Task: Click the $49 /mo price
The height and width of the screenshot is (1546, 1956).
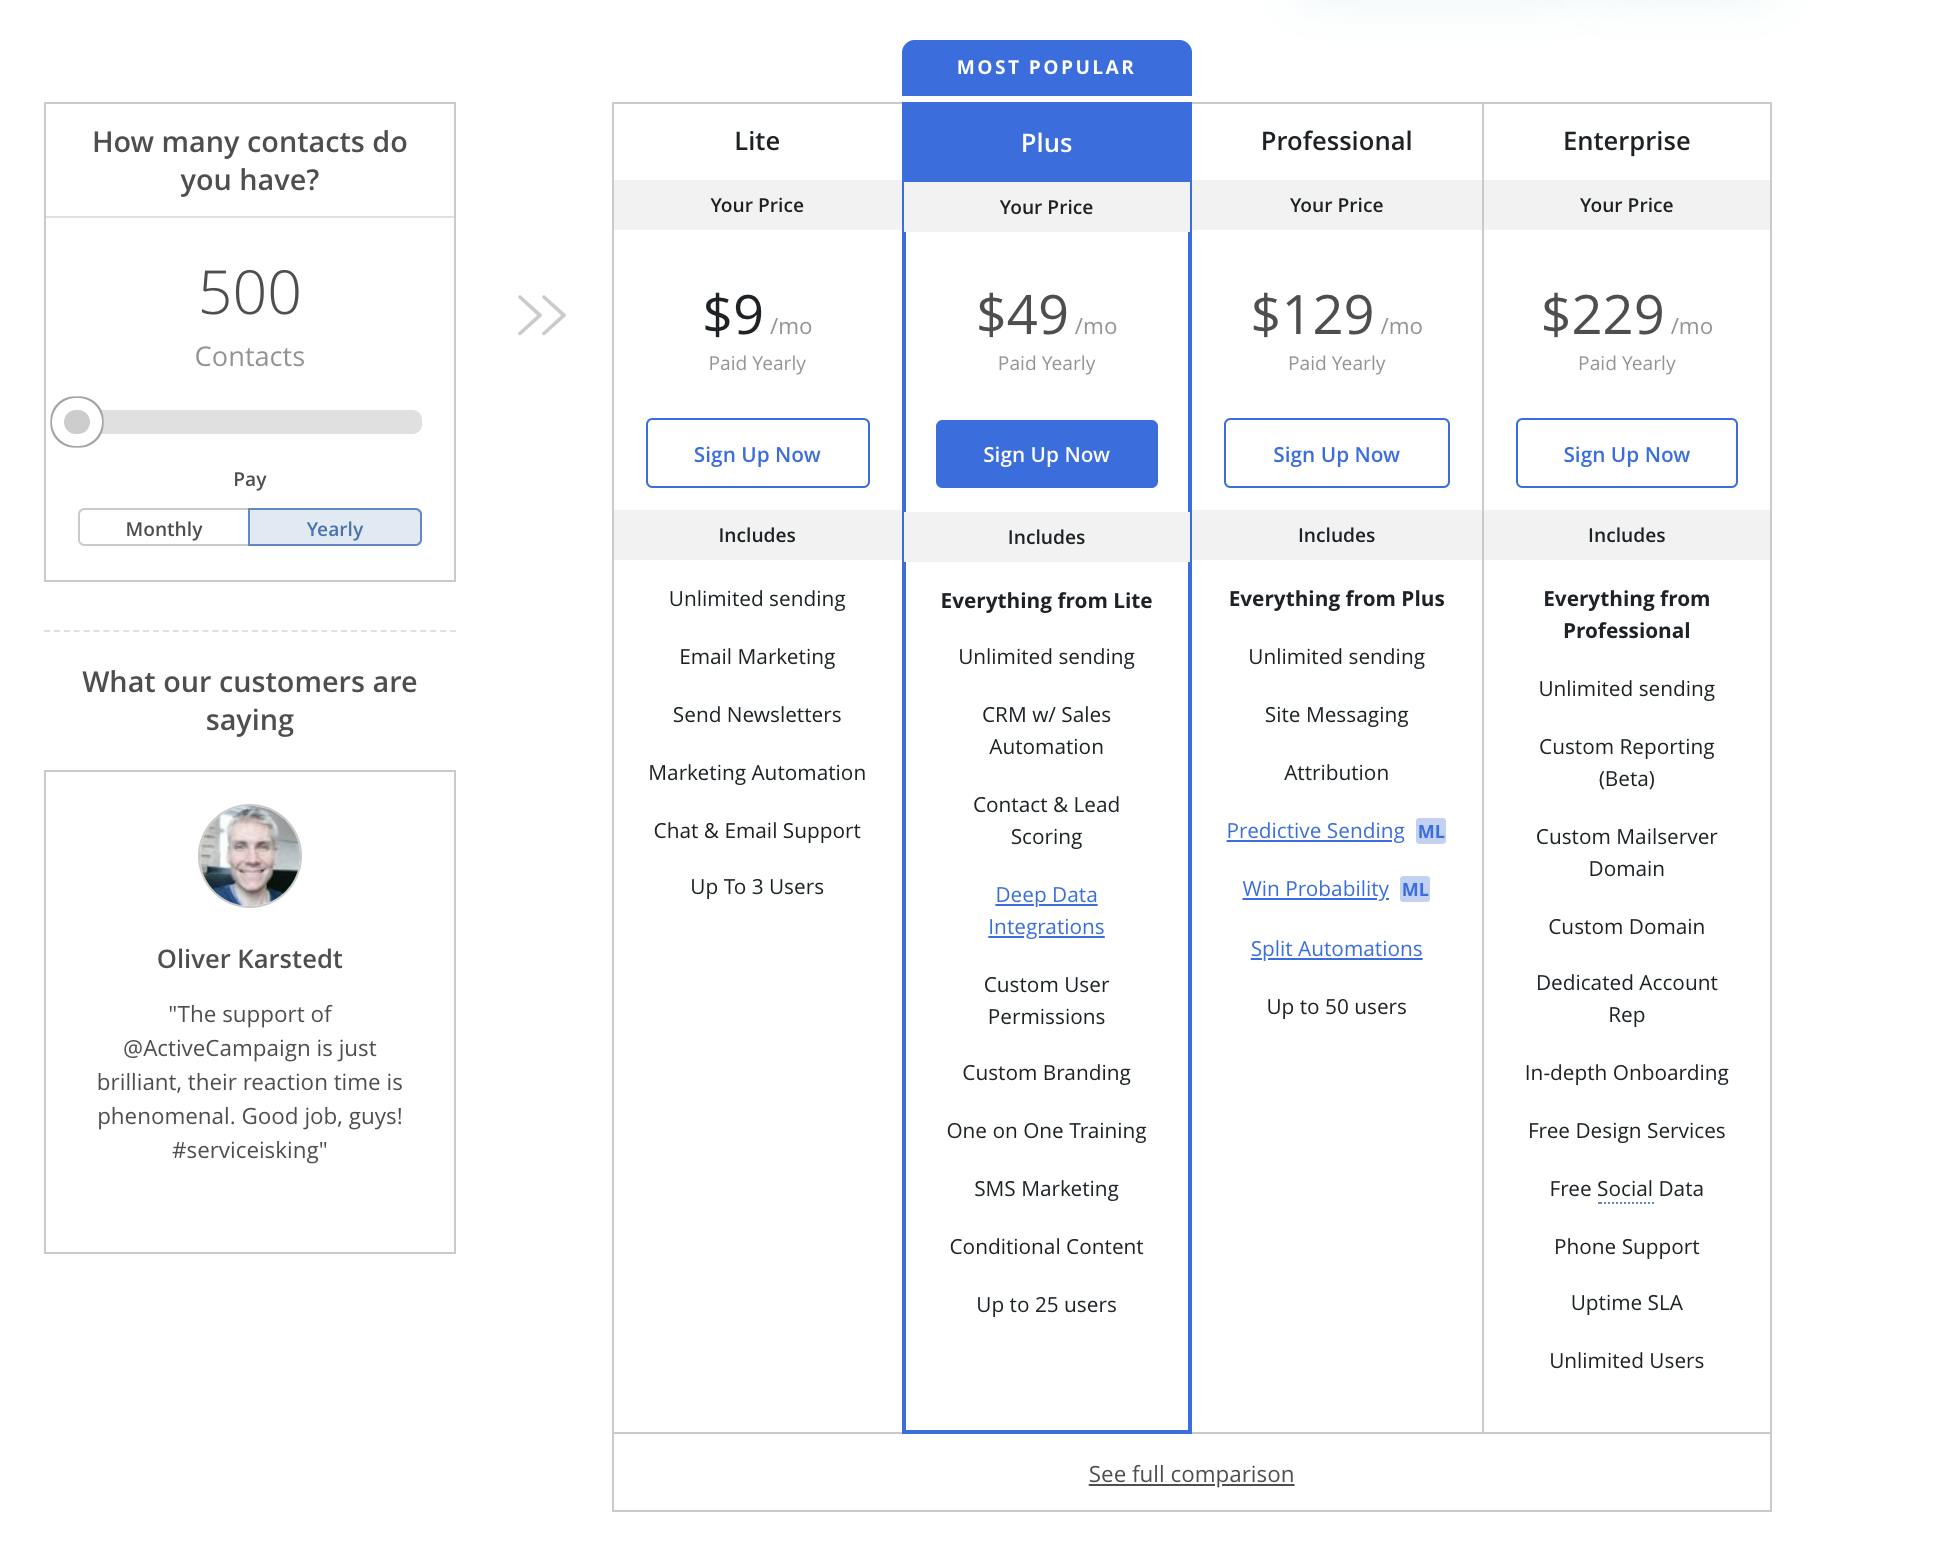Action: click(x=1046, y=316)
